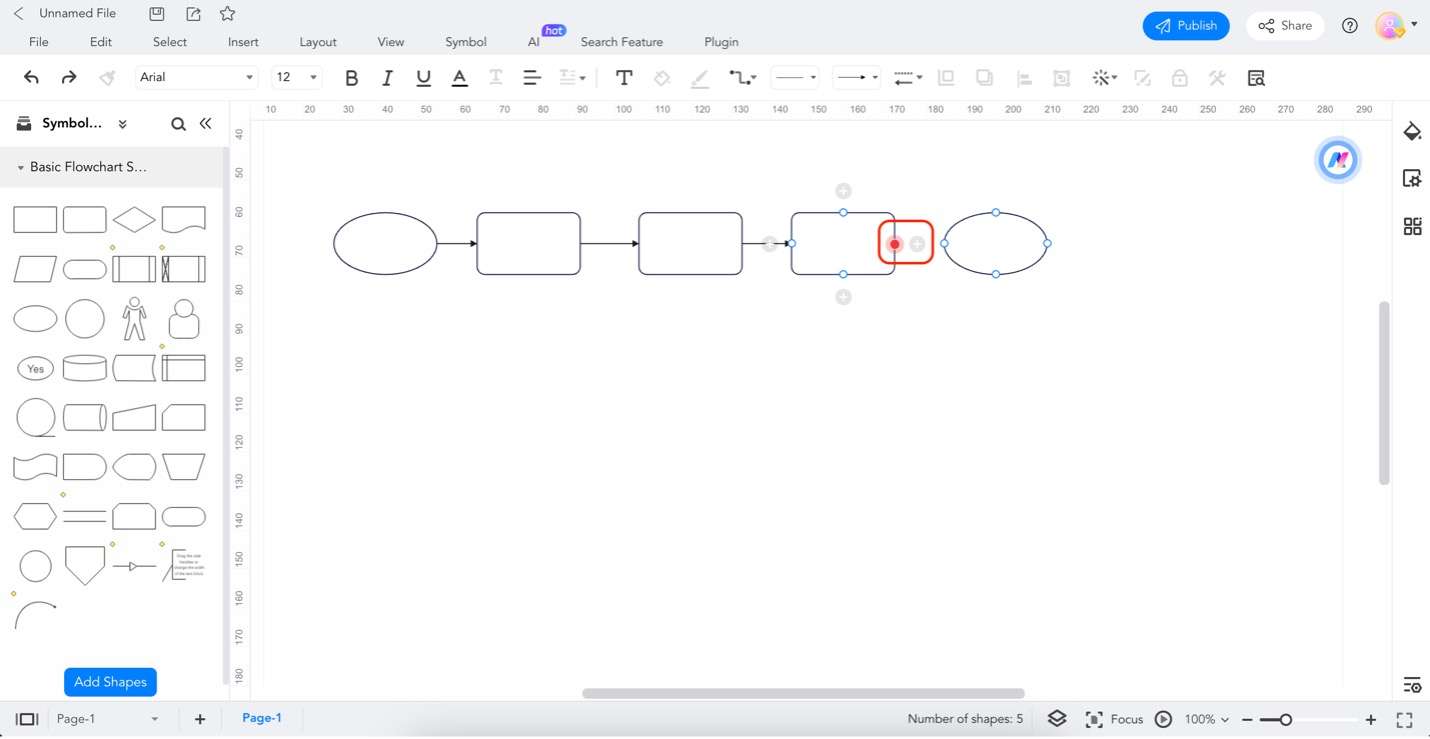
Task: Go back with the left arrow
Action: tap(18, 14)
